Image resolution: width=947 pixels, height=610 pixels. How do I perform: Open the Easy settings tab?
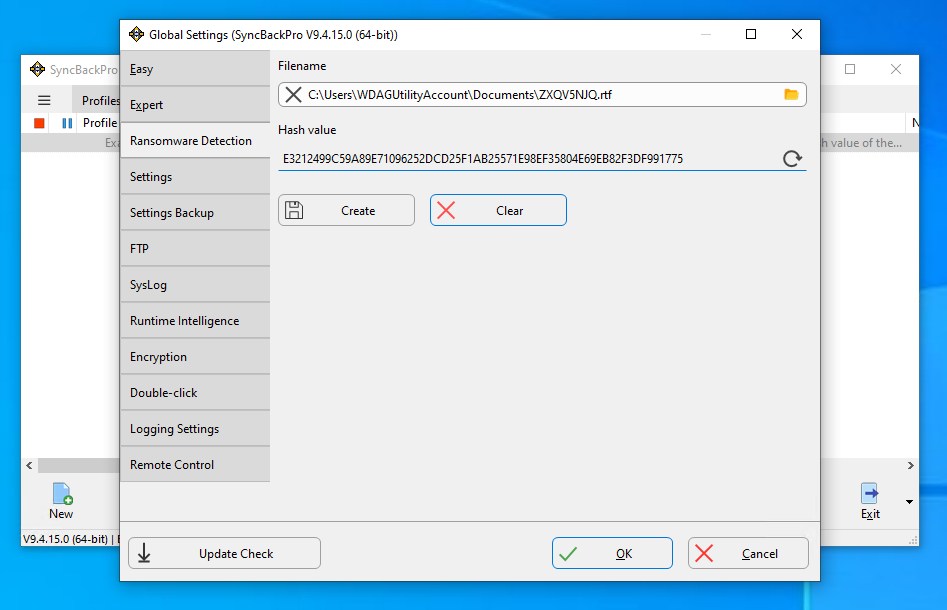195,69
